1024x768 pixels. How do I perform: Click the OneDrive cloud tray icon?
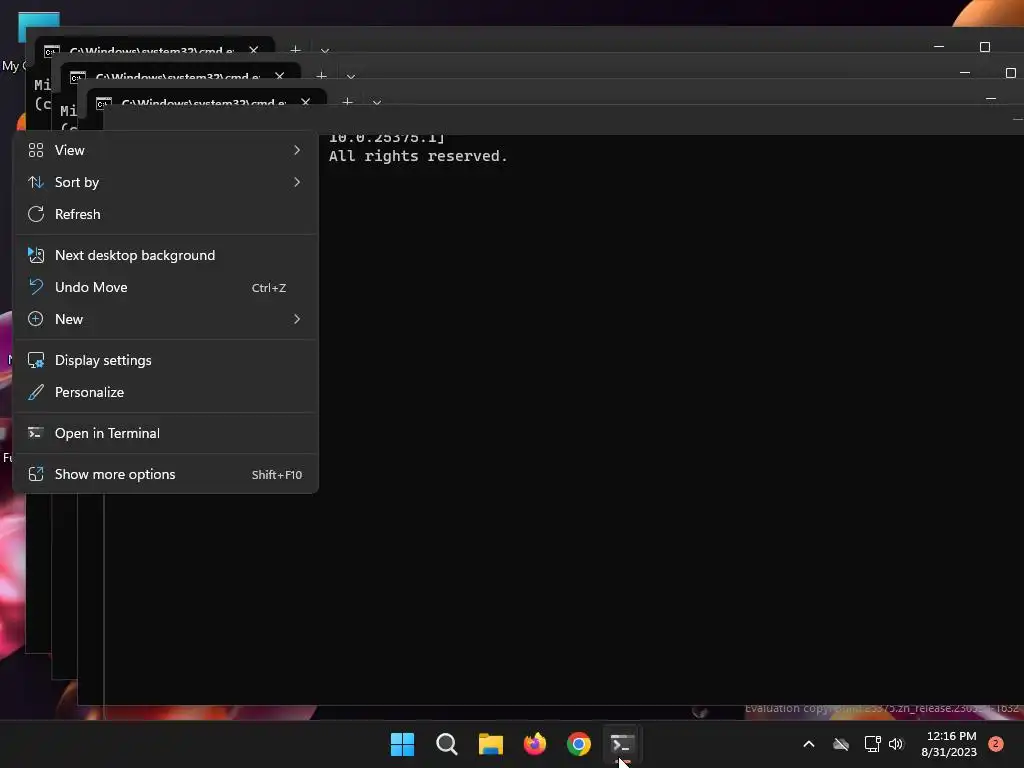(841, 744)
